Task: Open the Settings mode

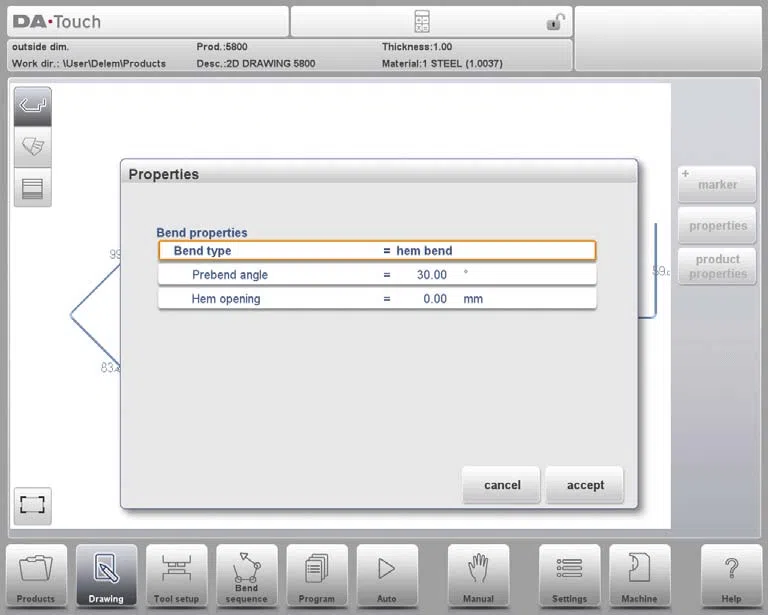Action: pyautogui.click(x=569, y=576)
